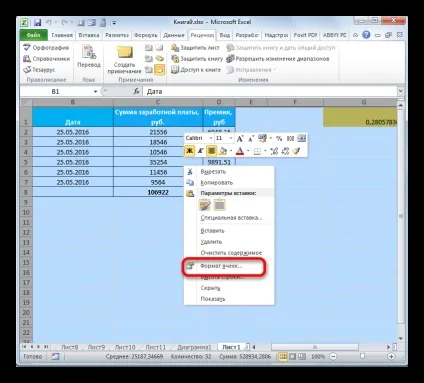Screen dimensions: 424x383
Task: Expand the formula bar with its arrow
Action: (400, 91)
